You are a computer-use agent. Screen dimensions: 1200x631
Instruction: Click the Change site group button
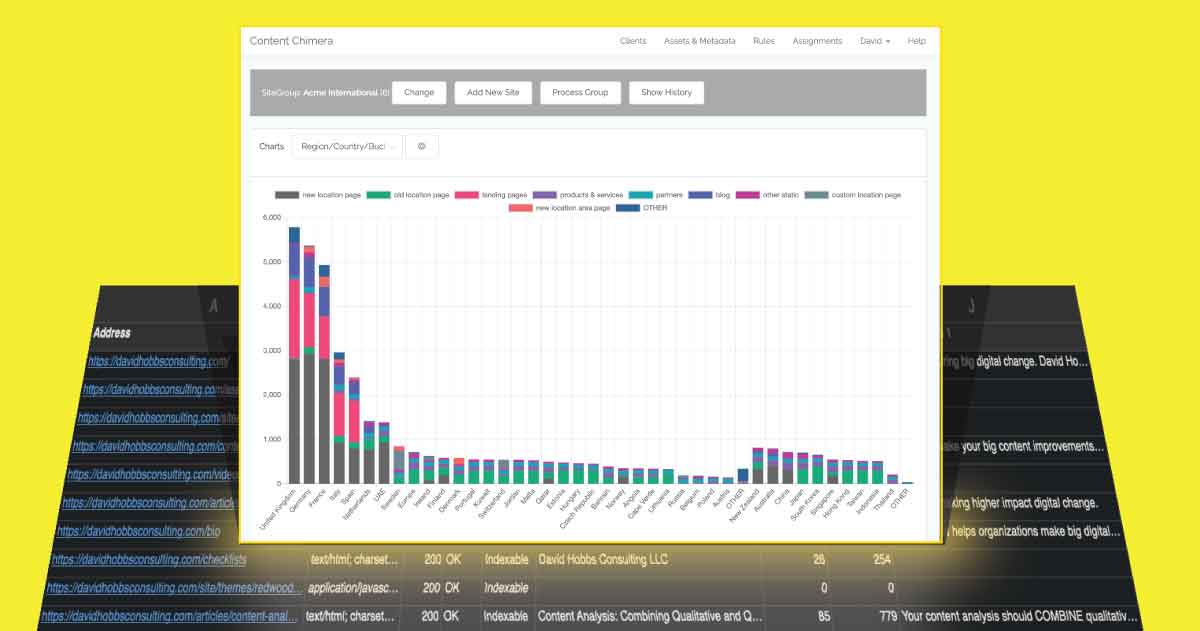tap(419, 92)
